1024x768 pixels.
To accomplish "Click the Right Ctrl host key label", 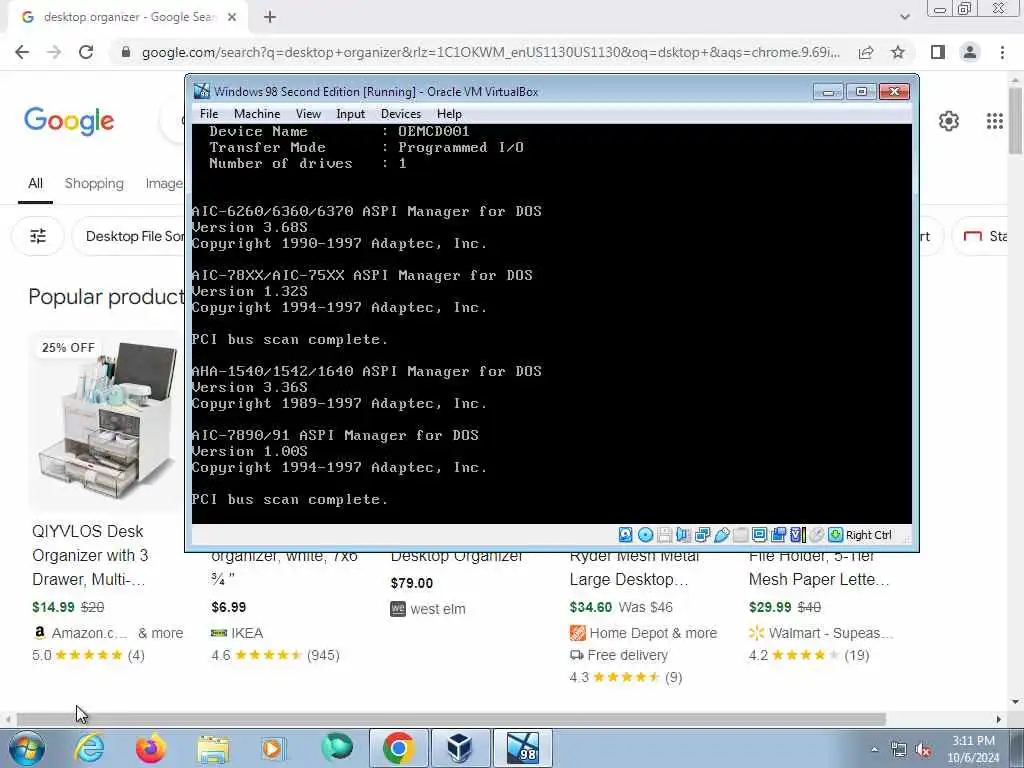I will (x=869, y=535).
